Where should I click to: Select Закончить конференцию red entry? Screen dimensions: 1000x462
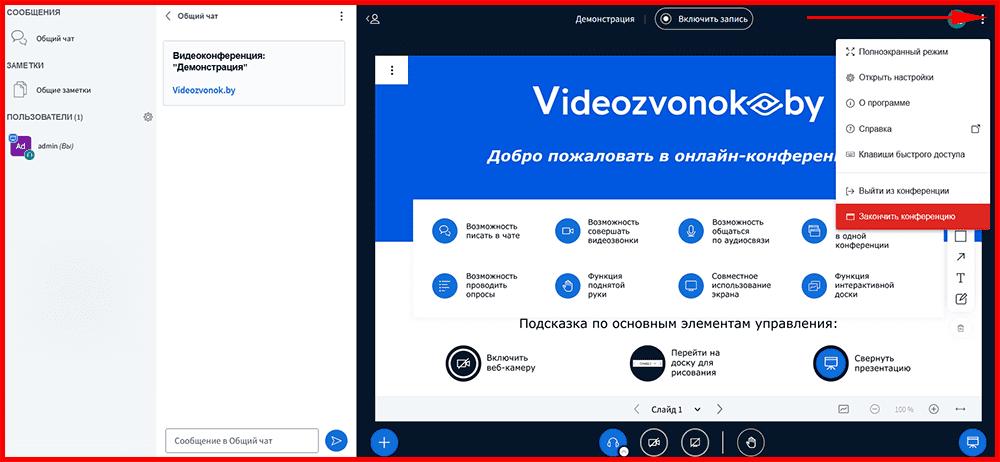point(912,216)
